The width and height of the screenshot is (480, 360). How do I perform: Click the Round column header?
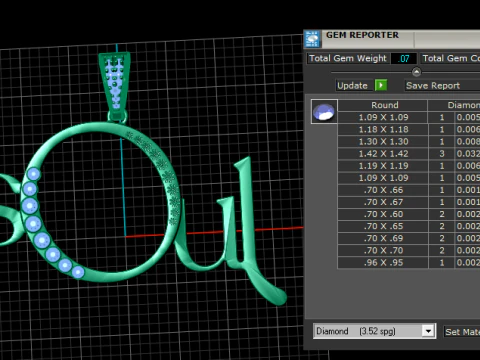pyautogui.click(x=385, y=105)
